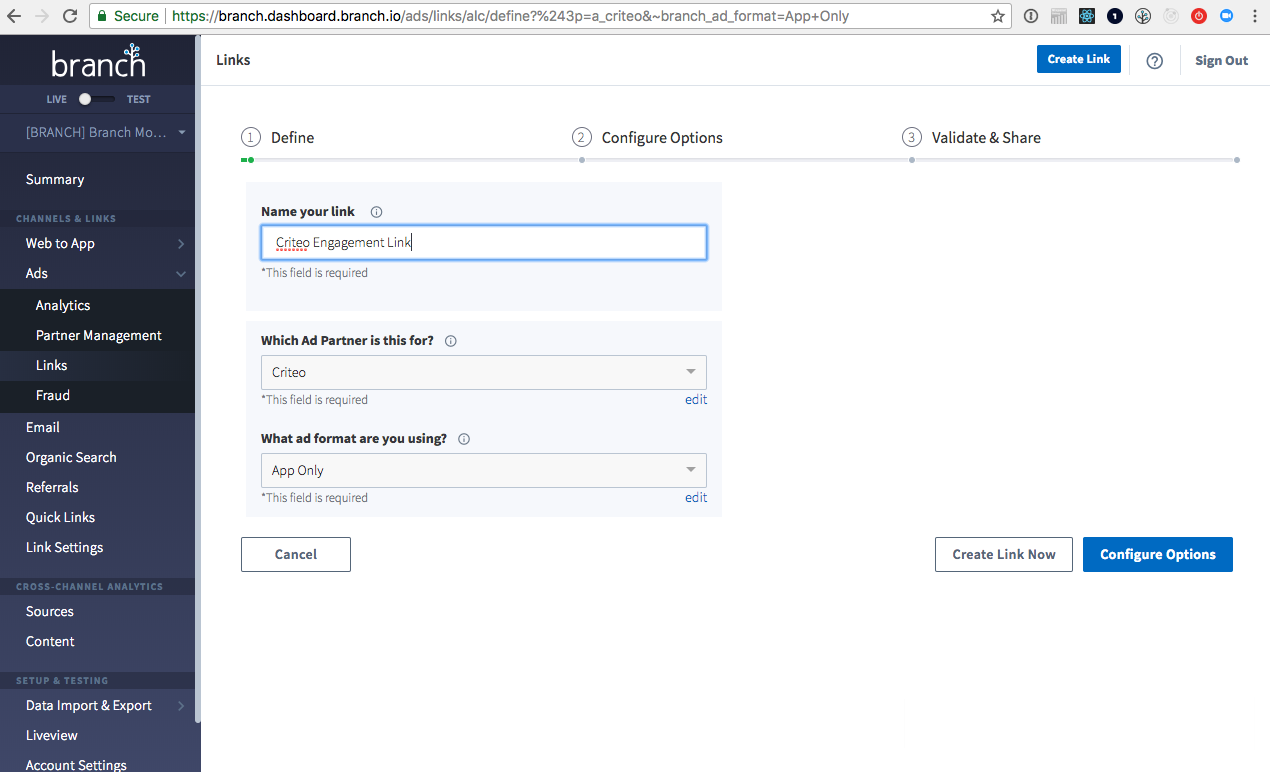Click the Create Link button in header

click(x=1078, y=59)
